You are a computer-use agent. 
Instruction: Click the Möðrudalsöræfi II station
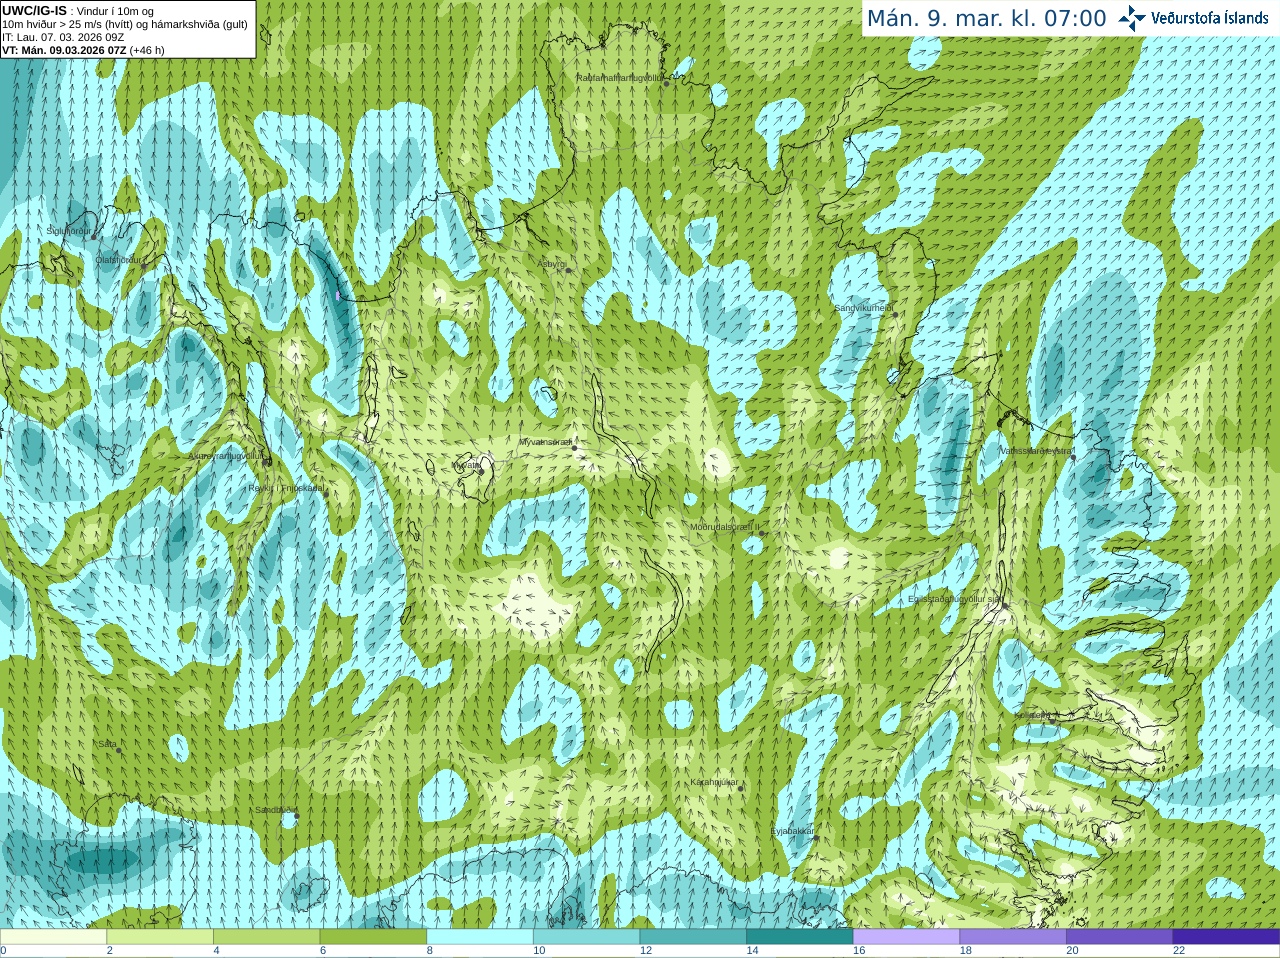coord(762,533)
